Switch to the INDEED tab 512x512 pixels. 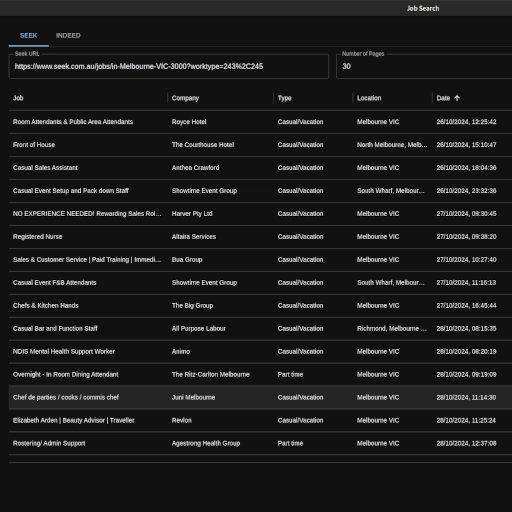tap(68, 36)
